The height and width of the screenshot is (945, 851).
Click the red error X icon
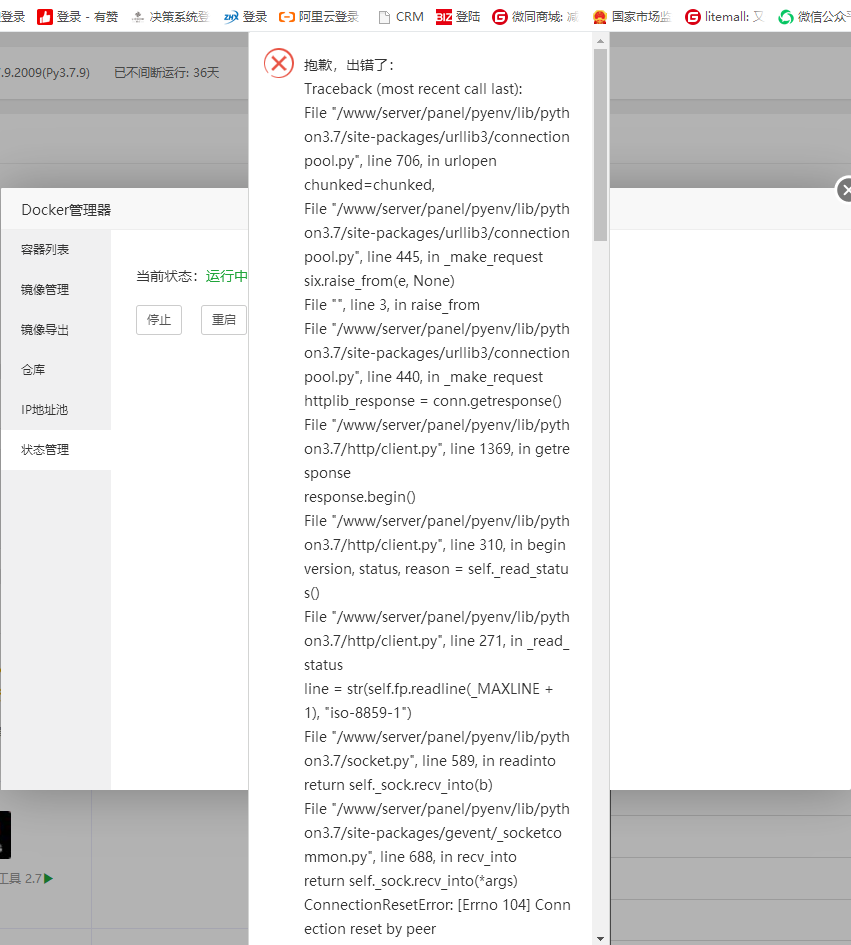coord(279,63)
